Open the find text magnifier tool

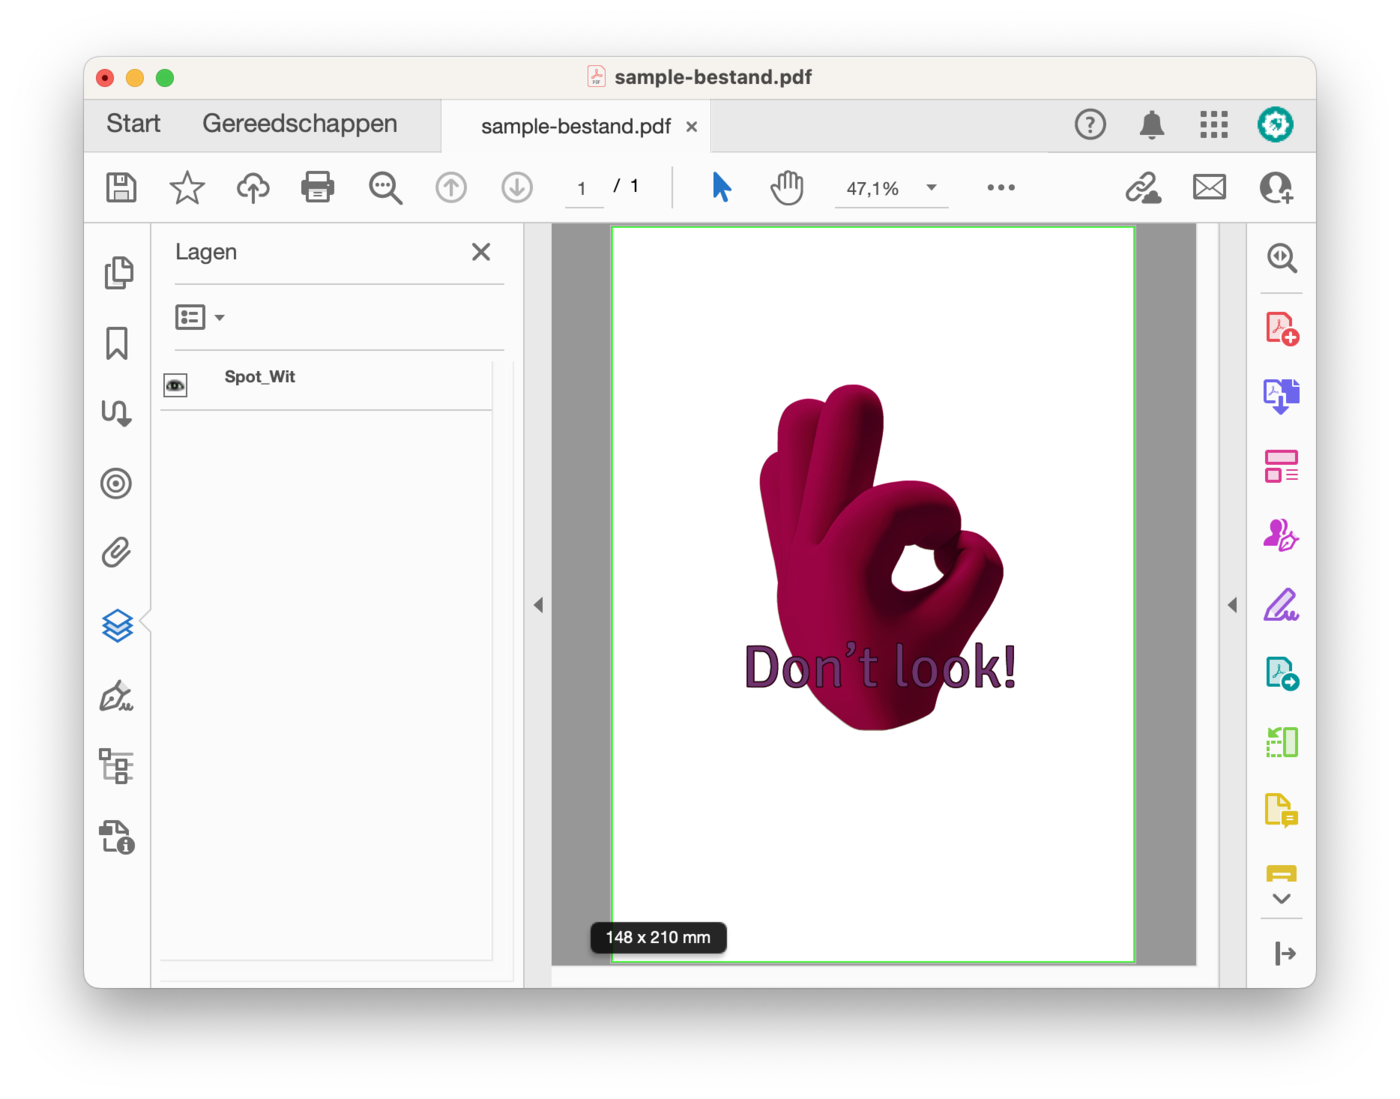point(385,188)
